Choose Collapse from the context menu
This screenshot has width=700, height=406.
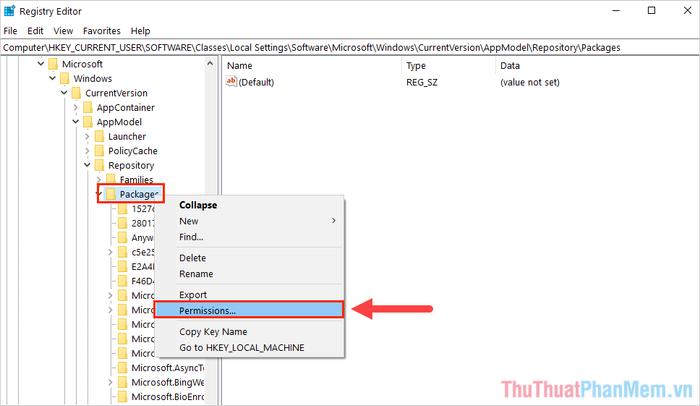pyautogui.click(x=249, y=205)
